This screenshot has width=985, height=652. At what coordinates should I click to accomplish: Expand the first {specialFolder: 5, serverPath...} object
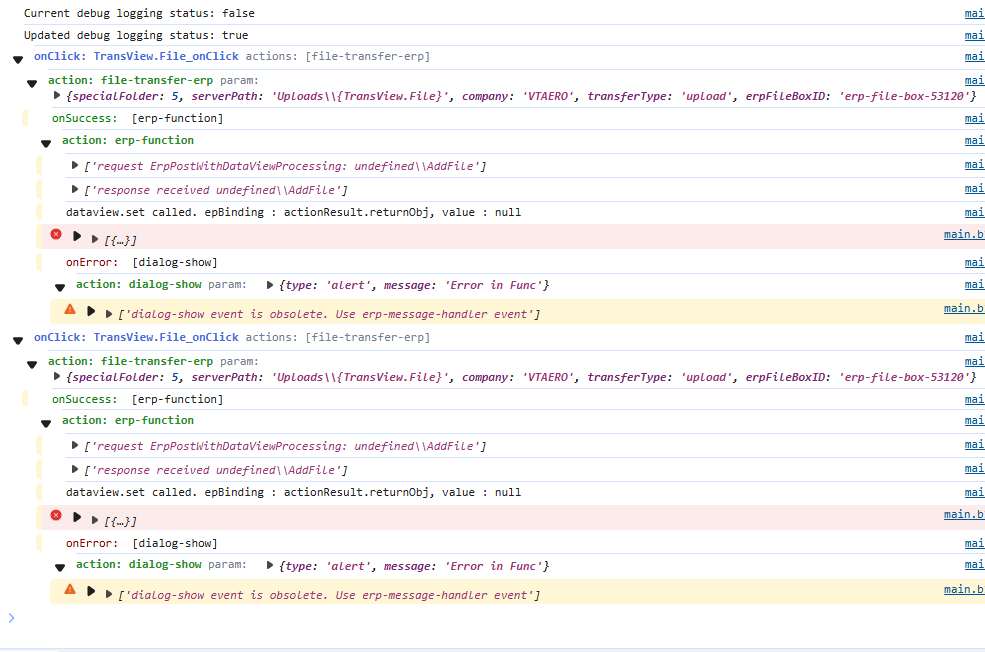(57, 95)
